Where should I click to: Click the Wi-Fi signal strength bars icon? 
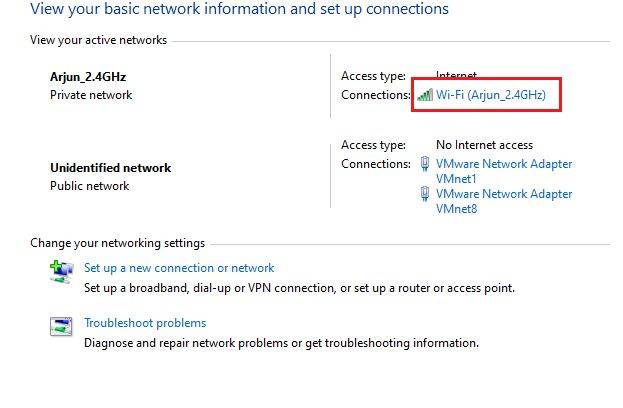click(x=424, y=95)
